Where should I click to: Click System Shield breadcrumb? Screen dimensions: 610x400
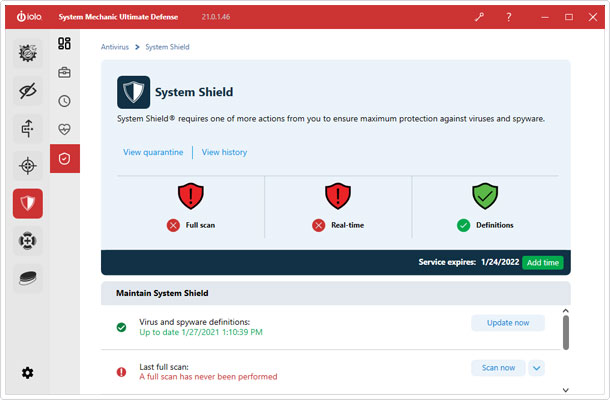point(167,47)
